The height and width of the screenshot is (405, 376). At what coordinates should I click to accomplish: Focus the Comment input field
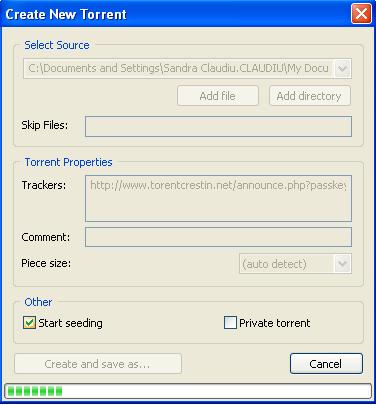218,237
